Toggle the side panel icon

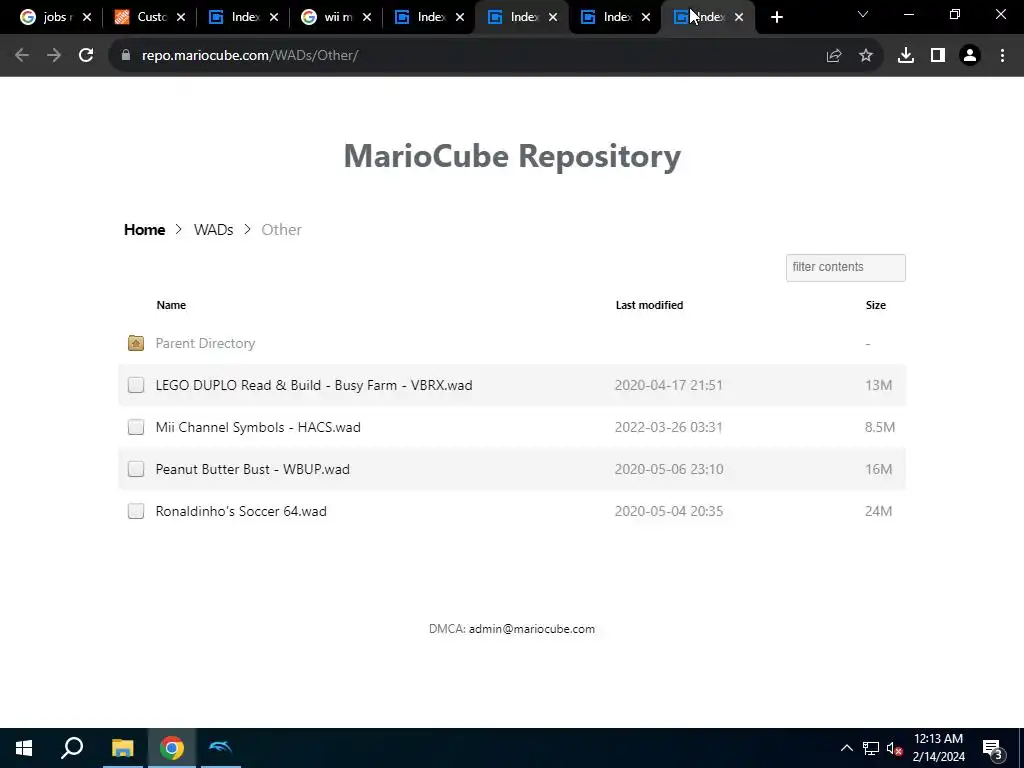point(938,56)
